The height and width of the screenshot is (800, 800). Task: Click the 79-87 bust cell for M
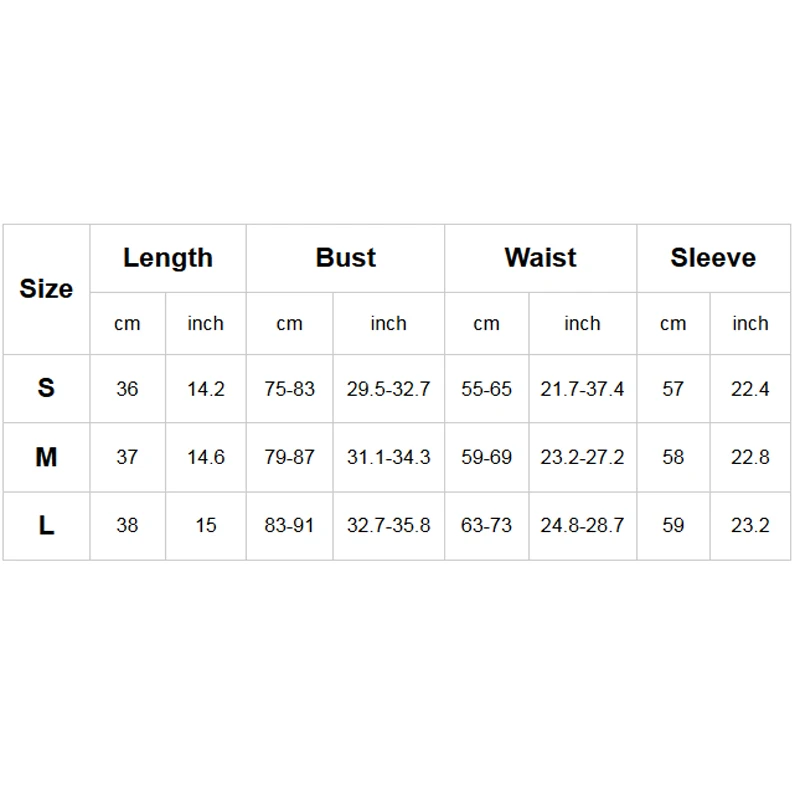pyautogui.click(x=289, y=457)
